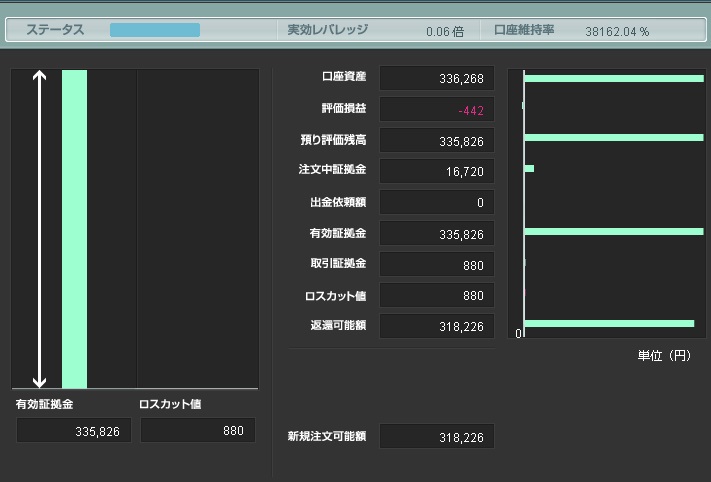Click the 出金依頼額 value field 0
The height and width of the screenshot is (482, 711).
437,202
